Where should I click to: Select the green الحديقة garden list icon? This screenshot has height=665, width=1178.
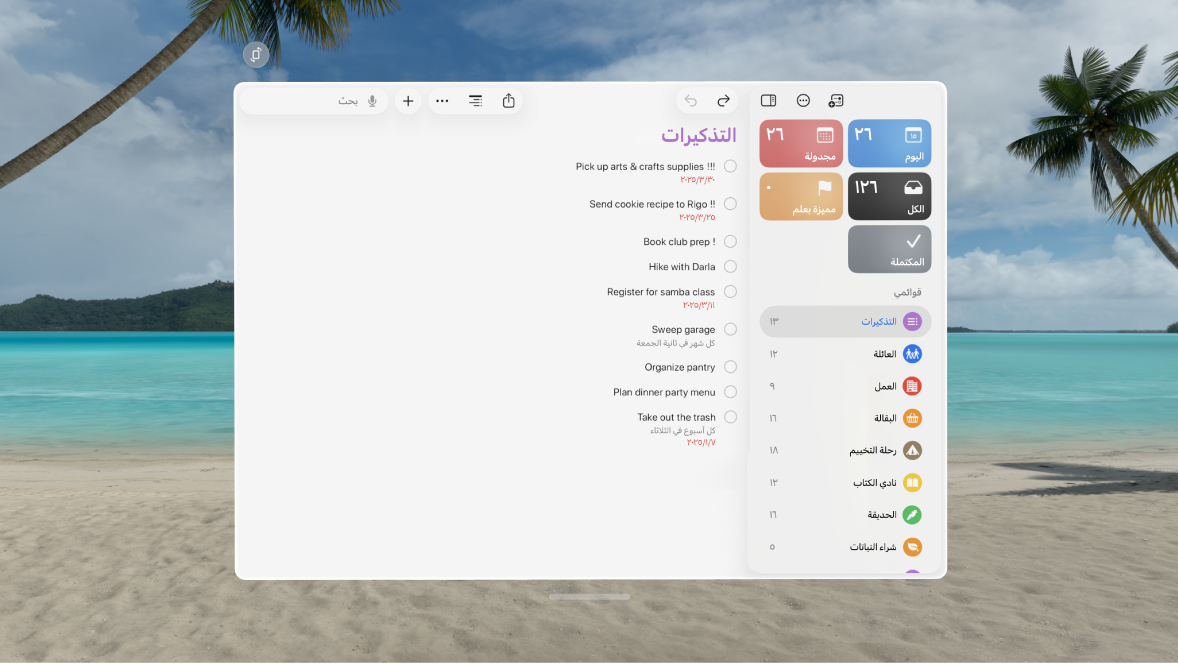click(911, 514)
